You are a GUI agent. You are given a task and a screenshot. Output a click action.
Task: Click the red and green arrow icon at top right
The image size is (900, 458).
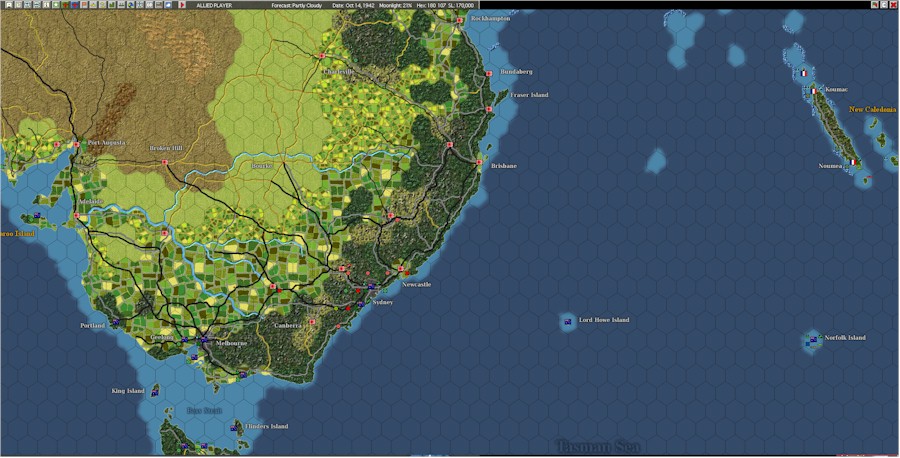click(x=875, y=5)
